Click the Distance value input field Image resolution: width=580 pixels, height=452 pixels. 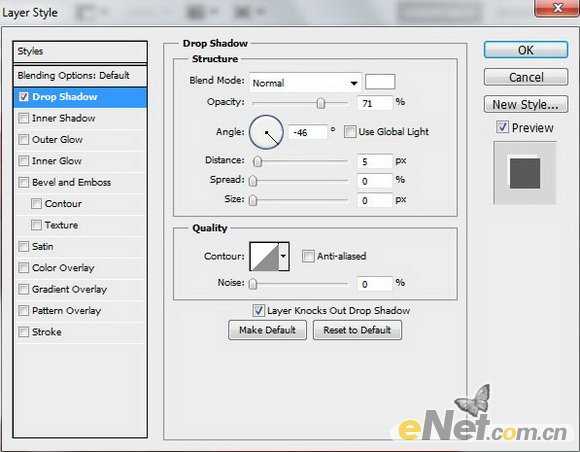click(374, 162)
